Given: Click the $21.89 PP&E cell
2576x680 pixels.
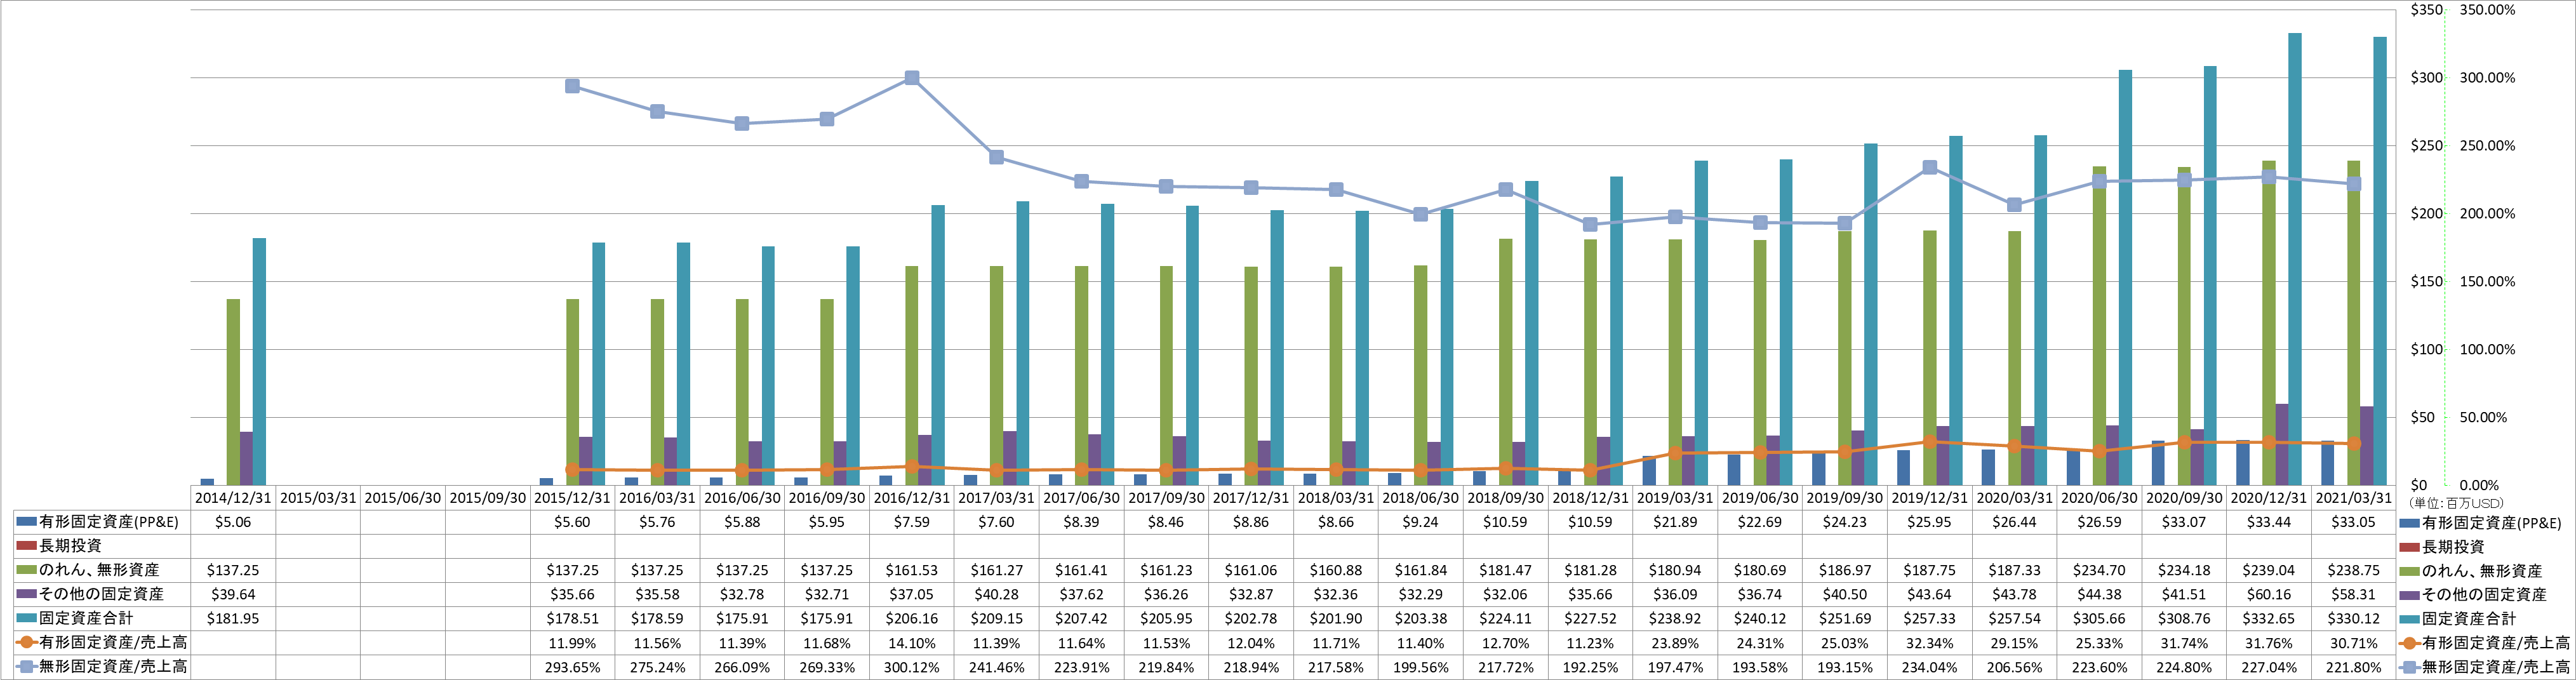Looking at the screenshot, I should coord(1675,522).
